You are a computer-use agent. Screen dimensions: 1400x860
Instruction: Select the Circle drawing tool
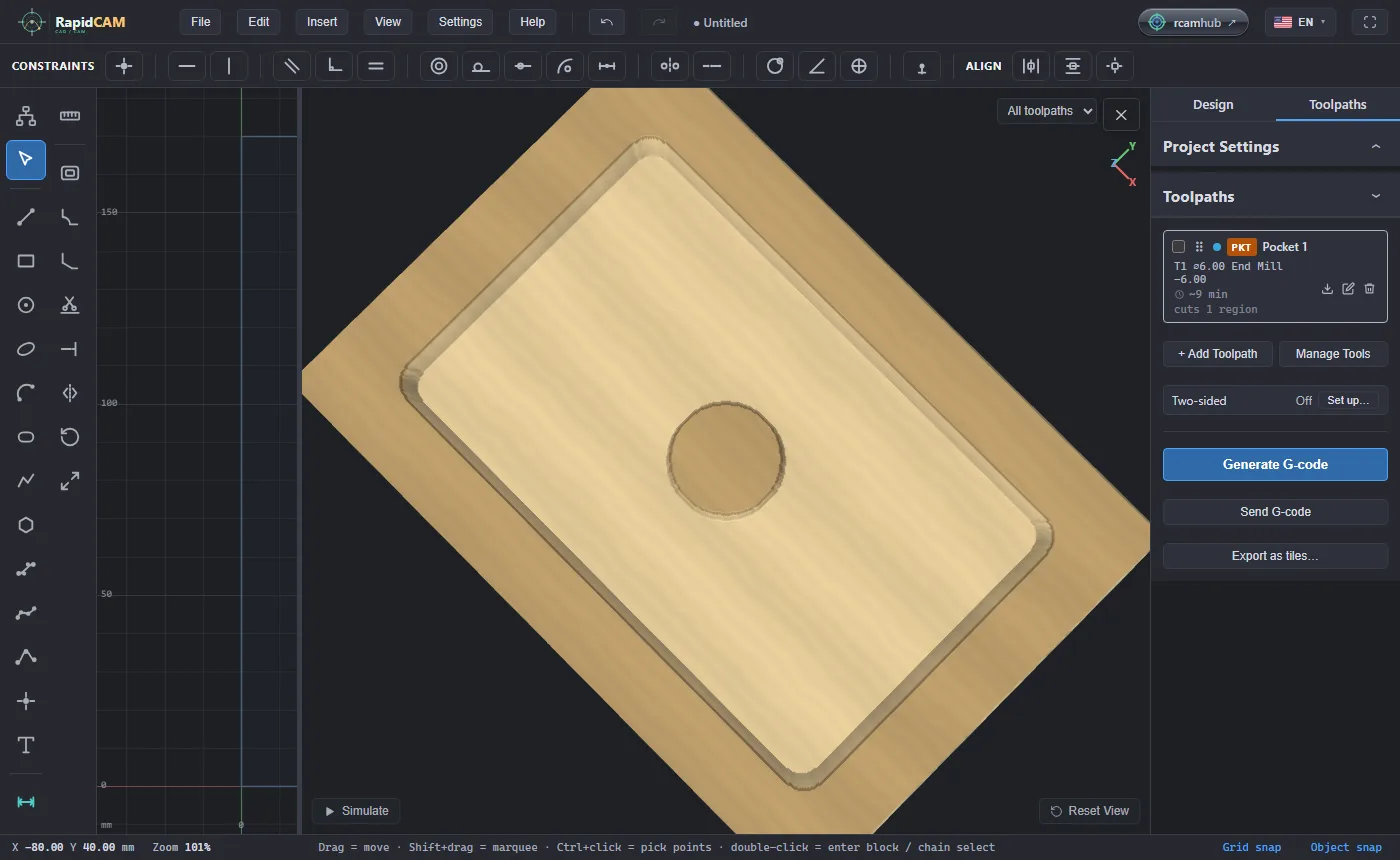click(x=26, y=305)
